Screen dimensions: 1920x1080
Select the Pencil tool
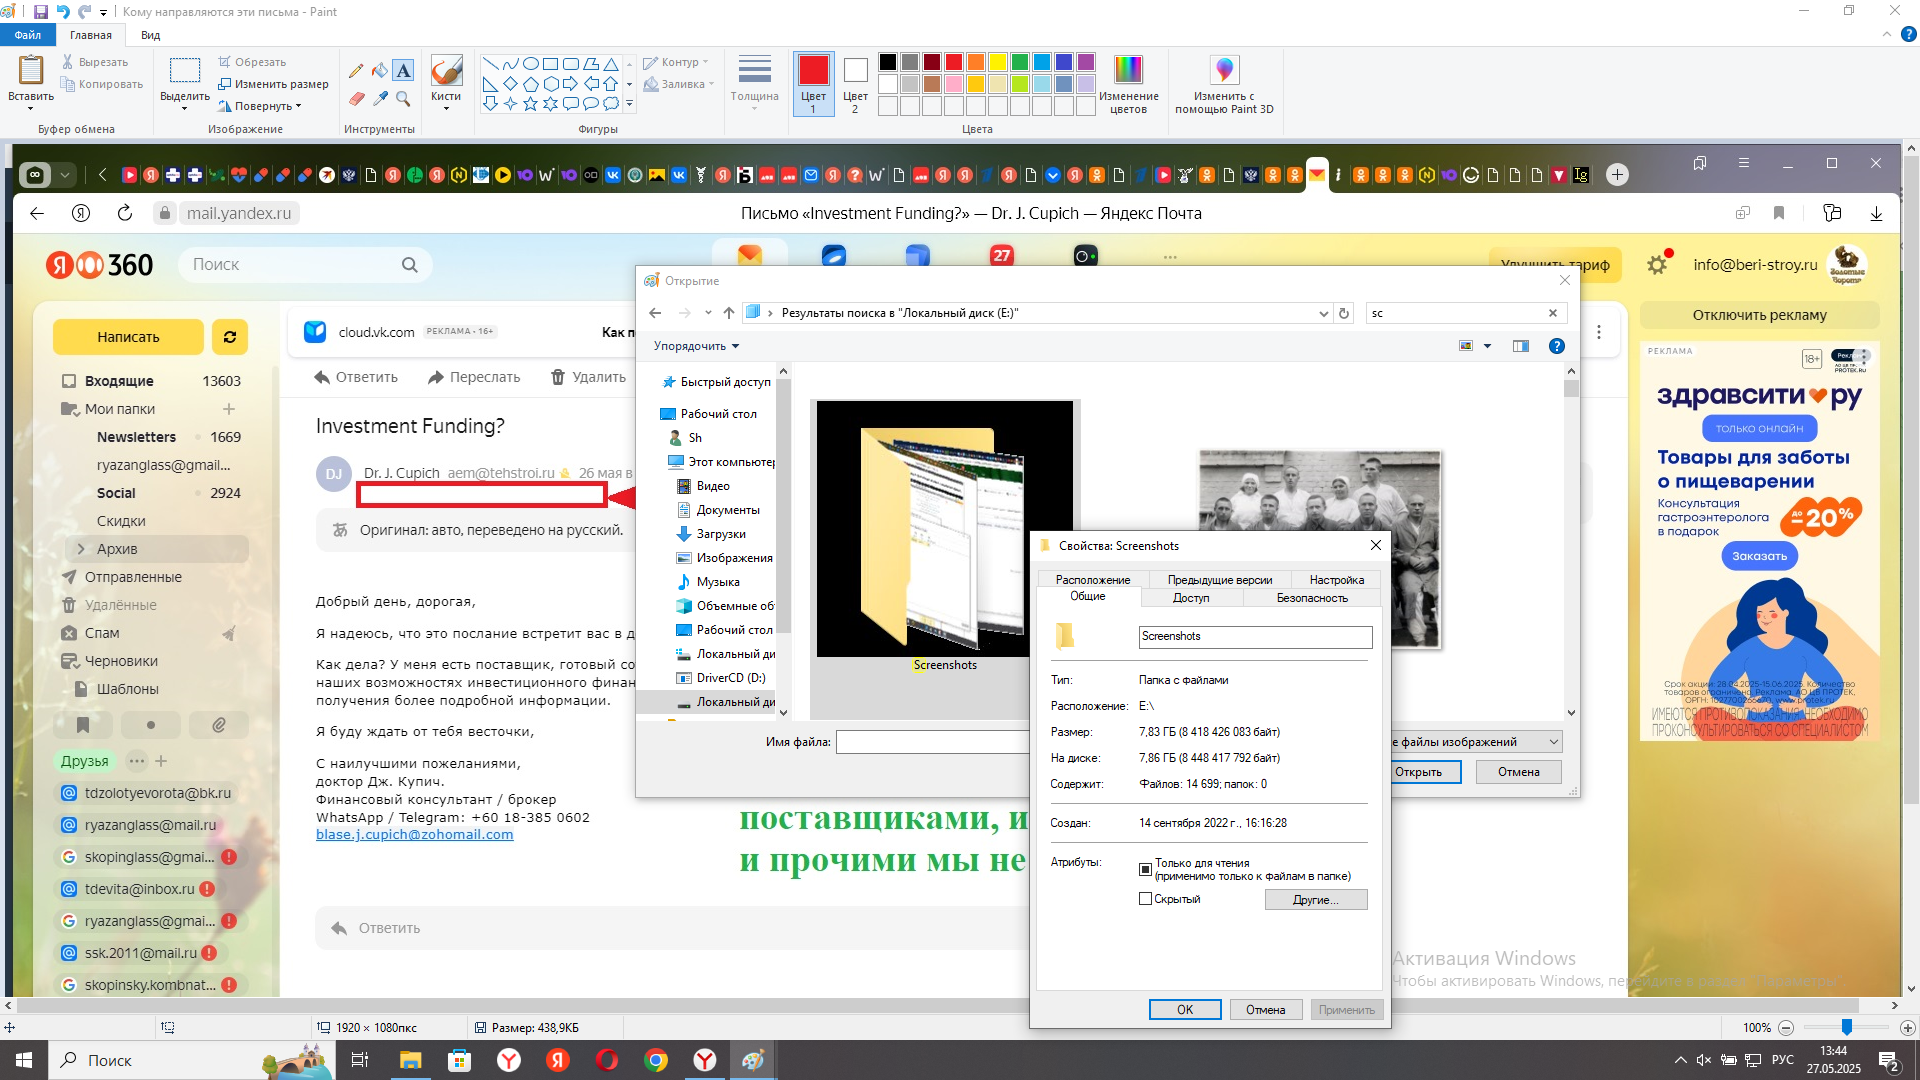pyautogui.click(x=356, y=70)
